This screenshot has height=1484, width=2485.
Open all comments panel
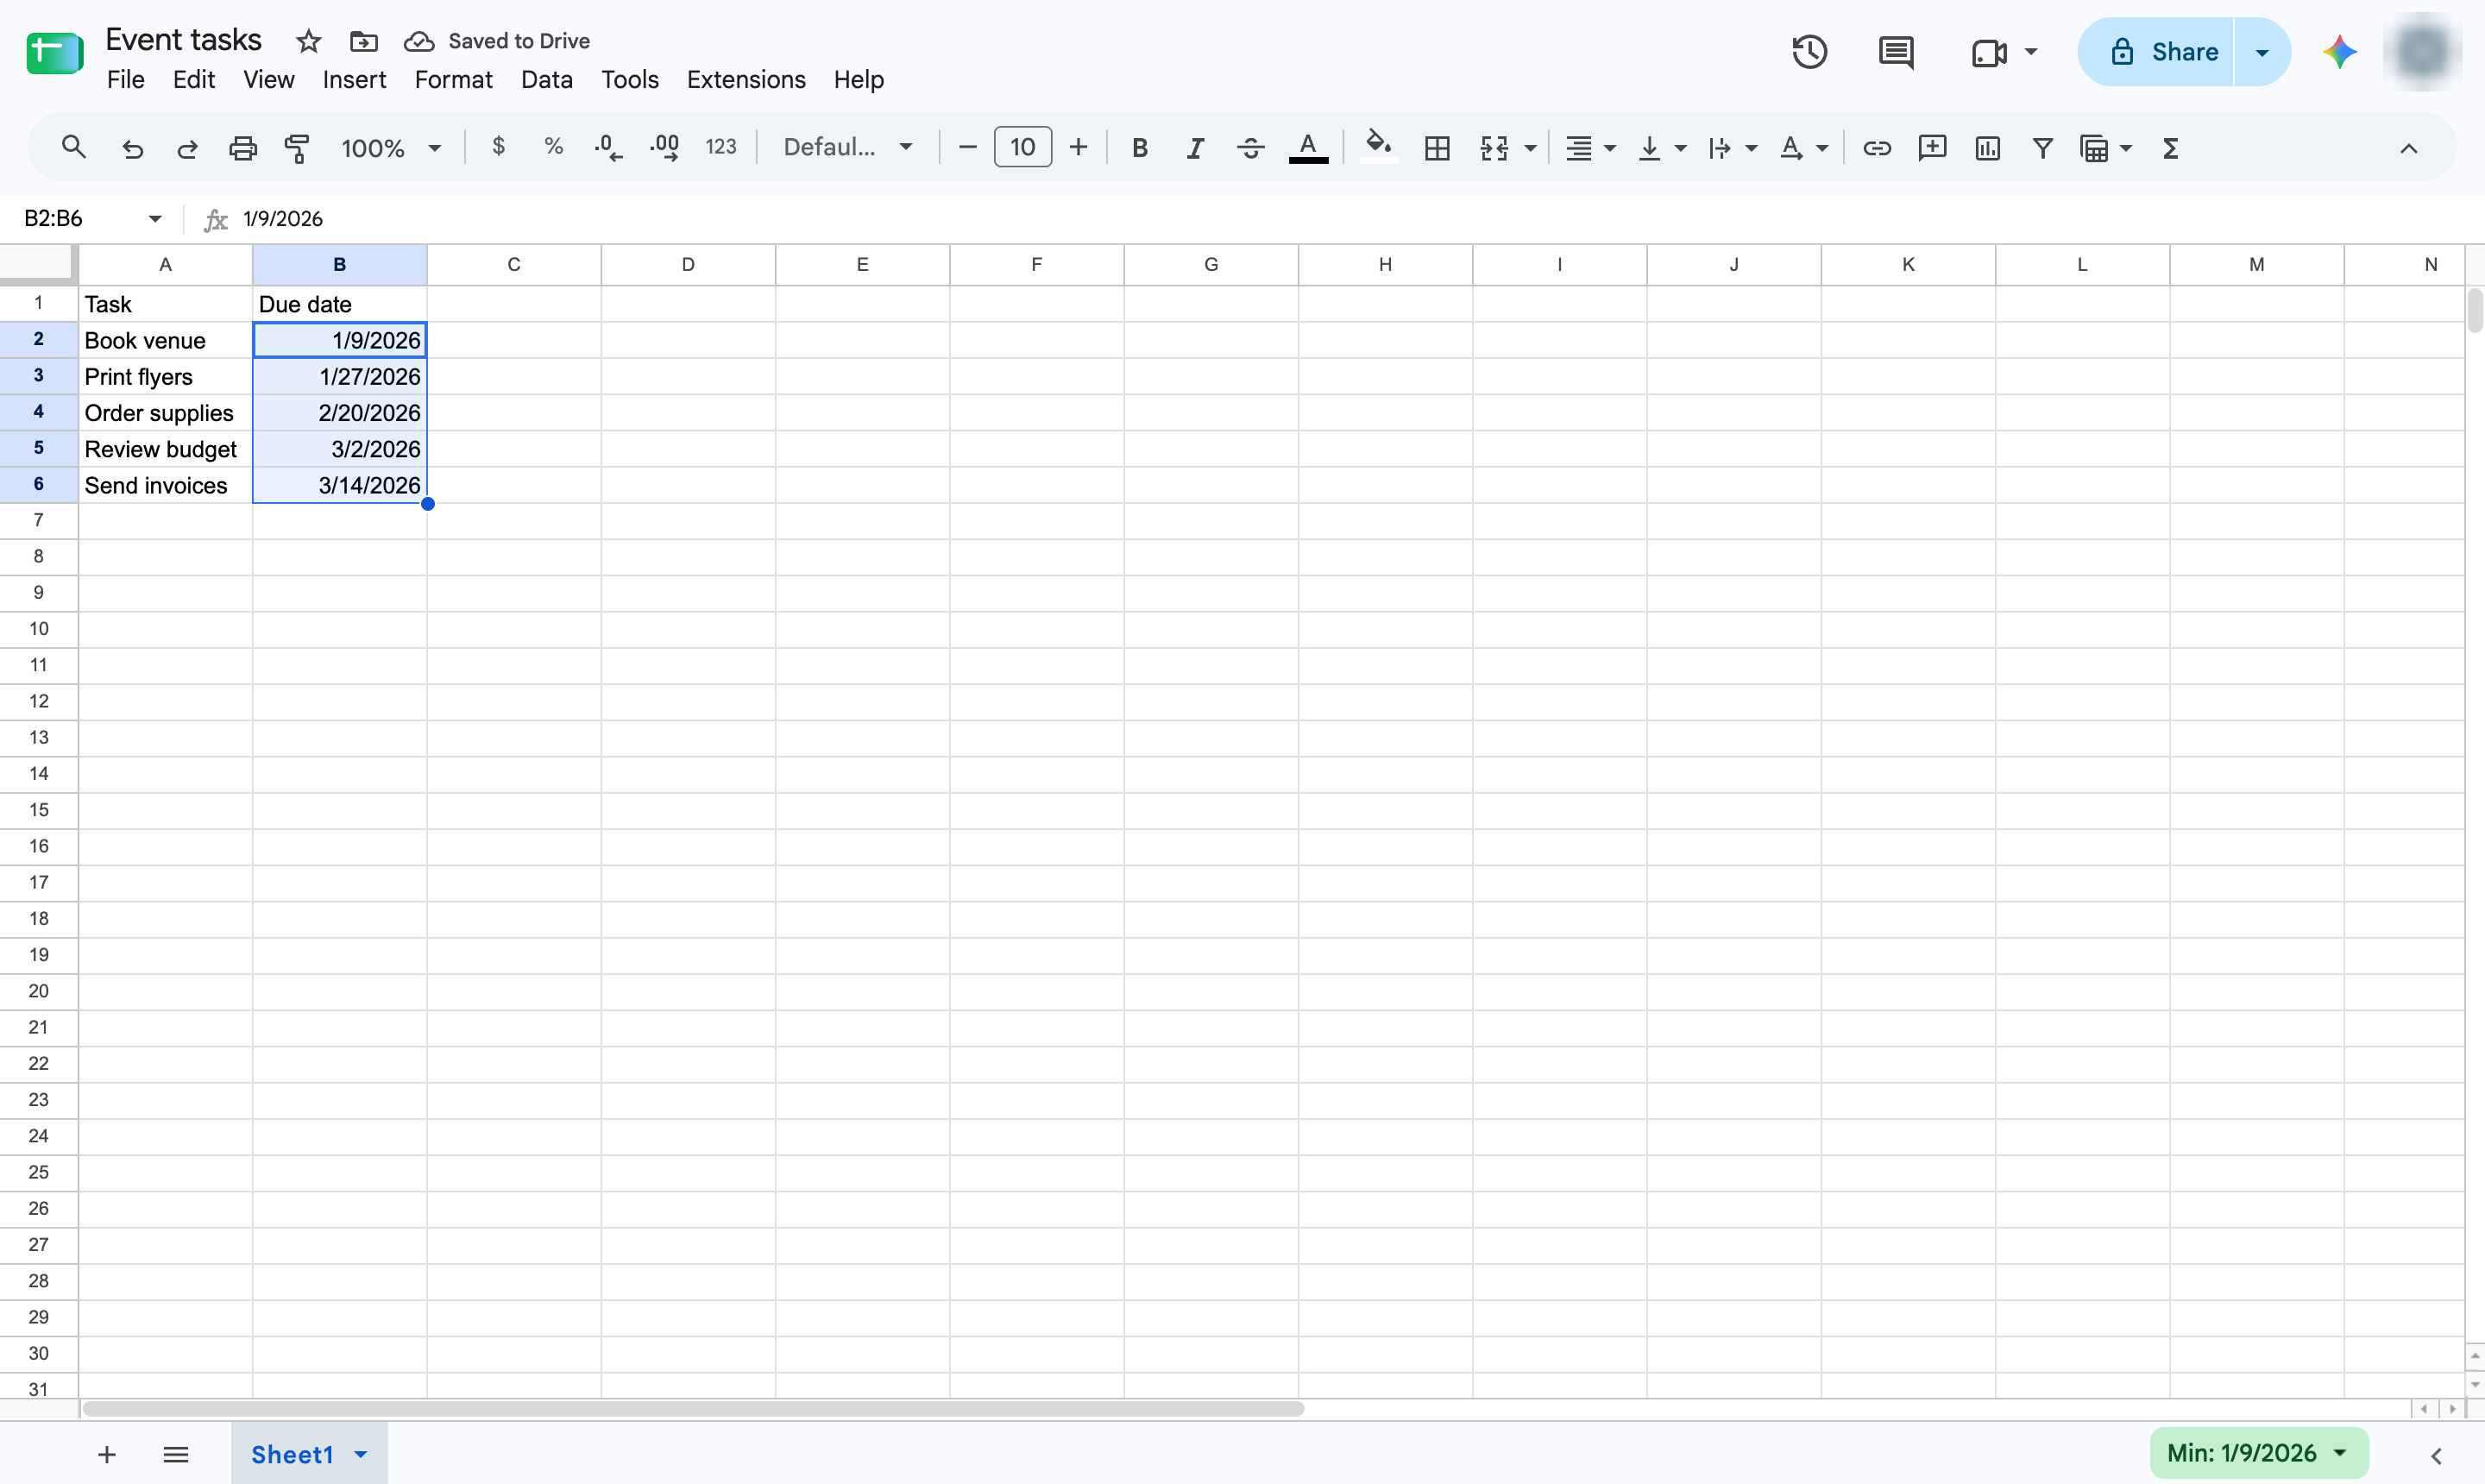(1896, 52)
